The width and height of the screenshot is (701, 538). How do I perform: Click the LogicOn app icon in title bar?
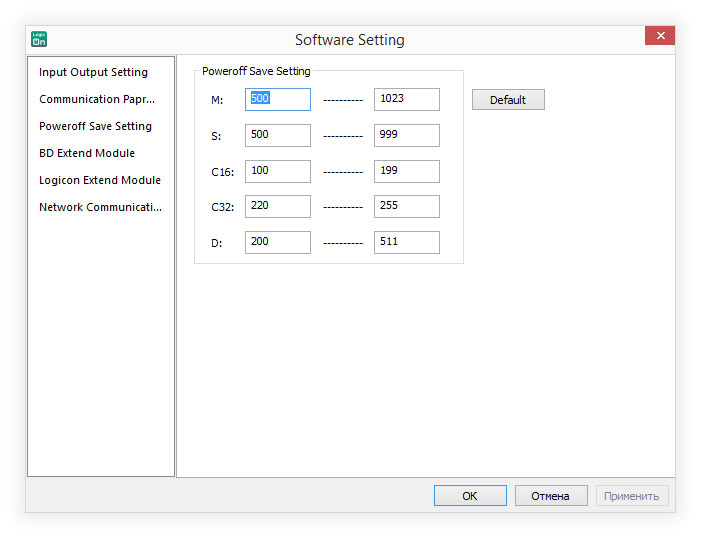point(39,39)
